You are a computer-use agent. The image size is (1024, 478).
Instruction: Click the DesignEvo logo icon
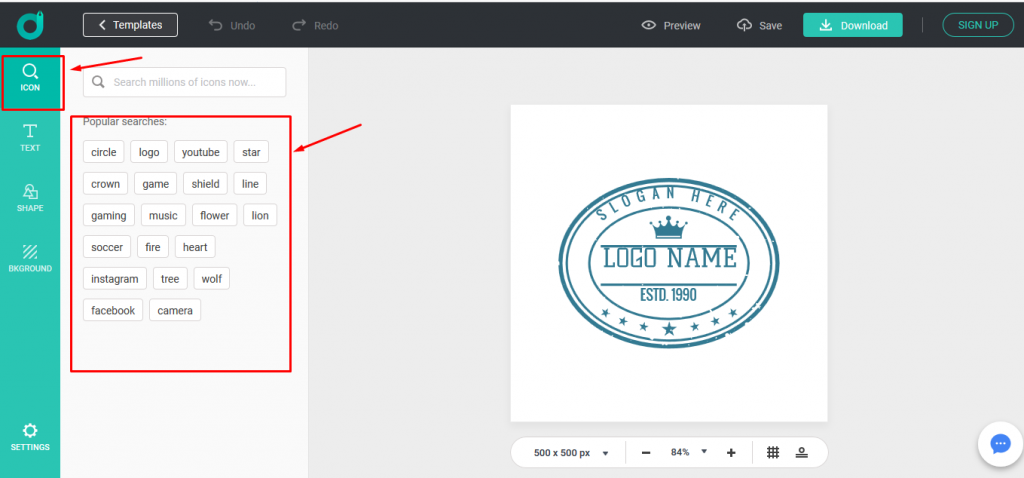(x=30, y=25)
